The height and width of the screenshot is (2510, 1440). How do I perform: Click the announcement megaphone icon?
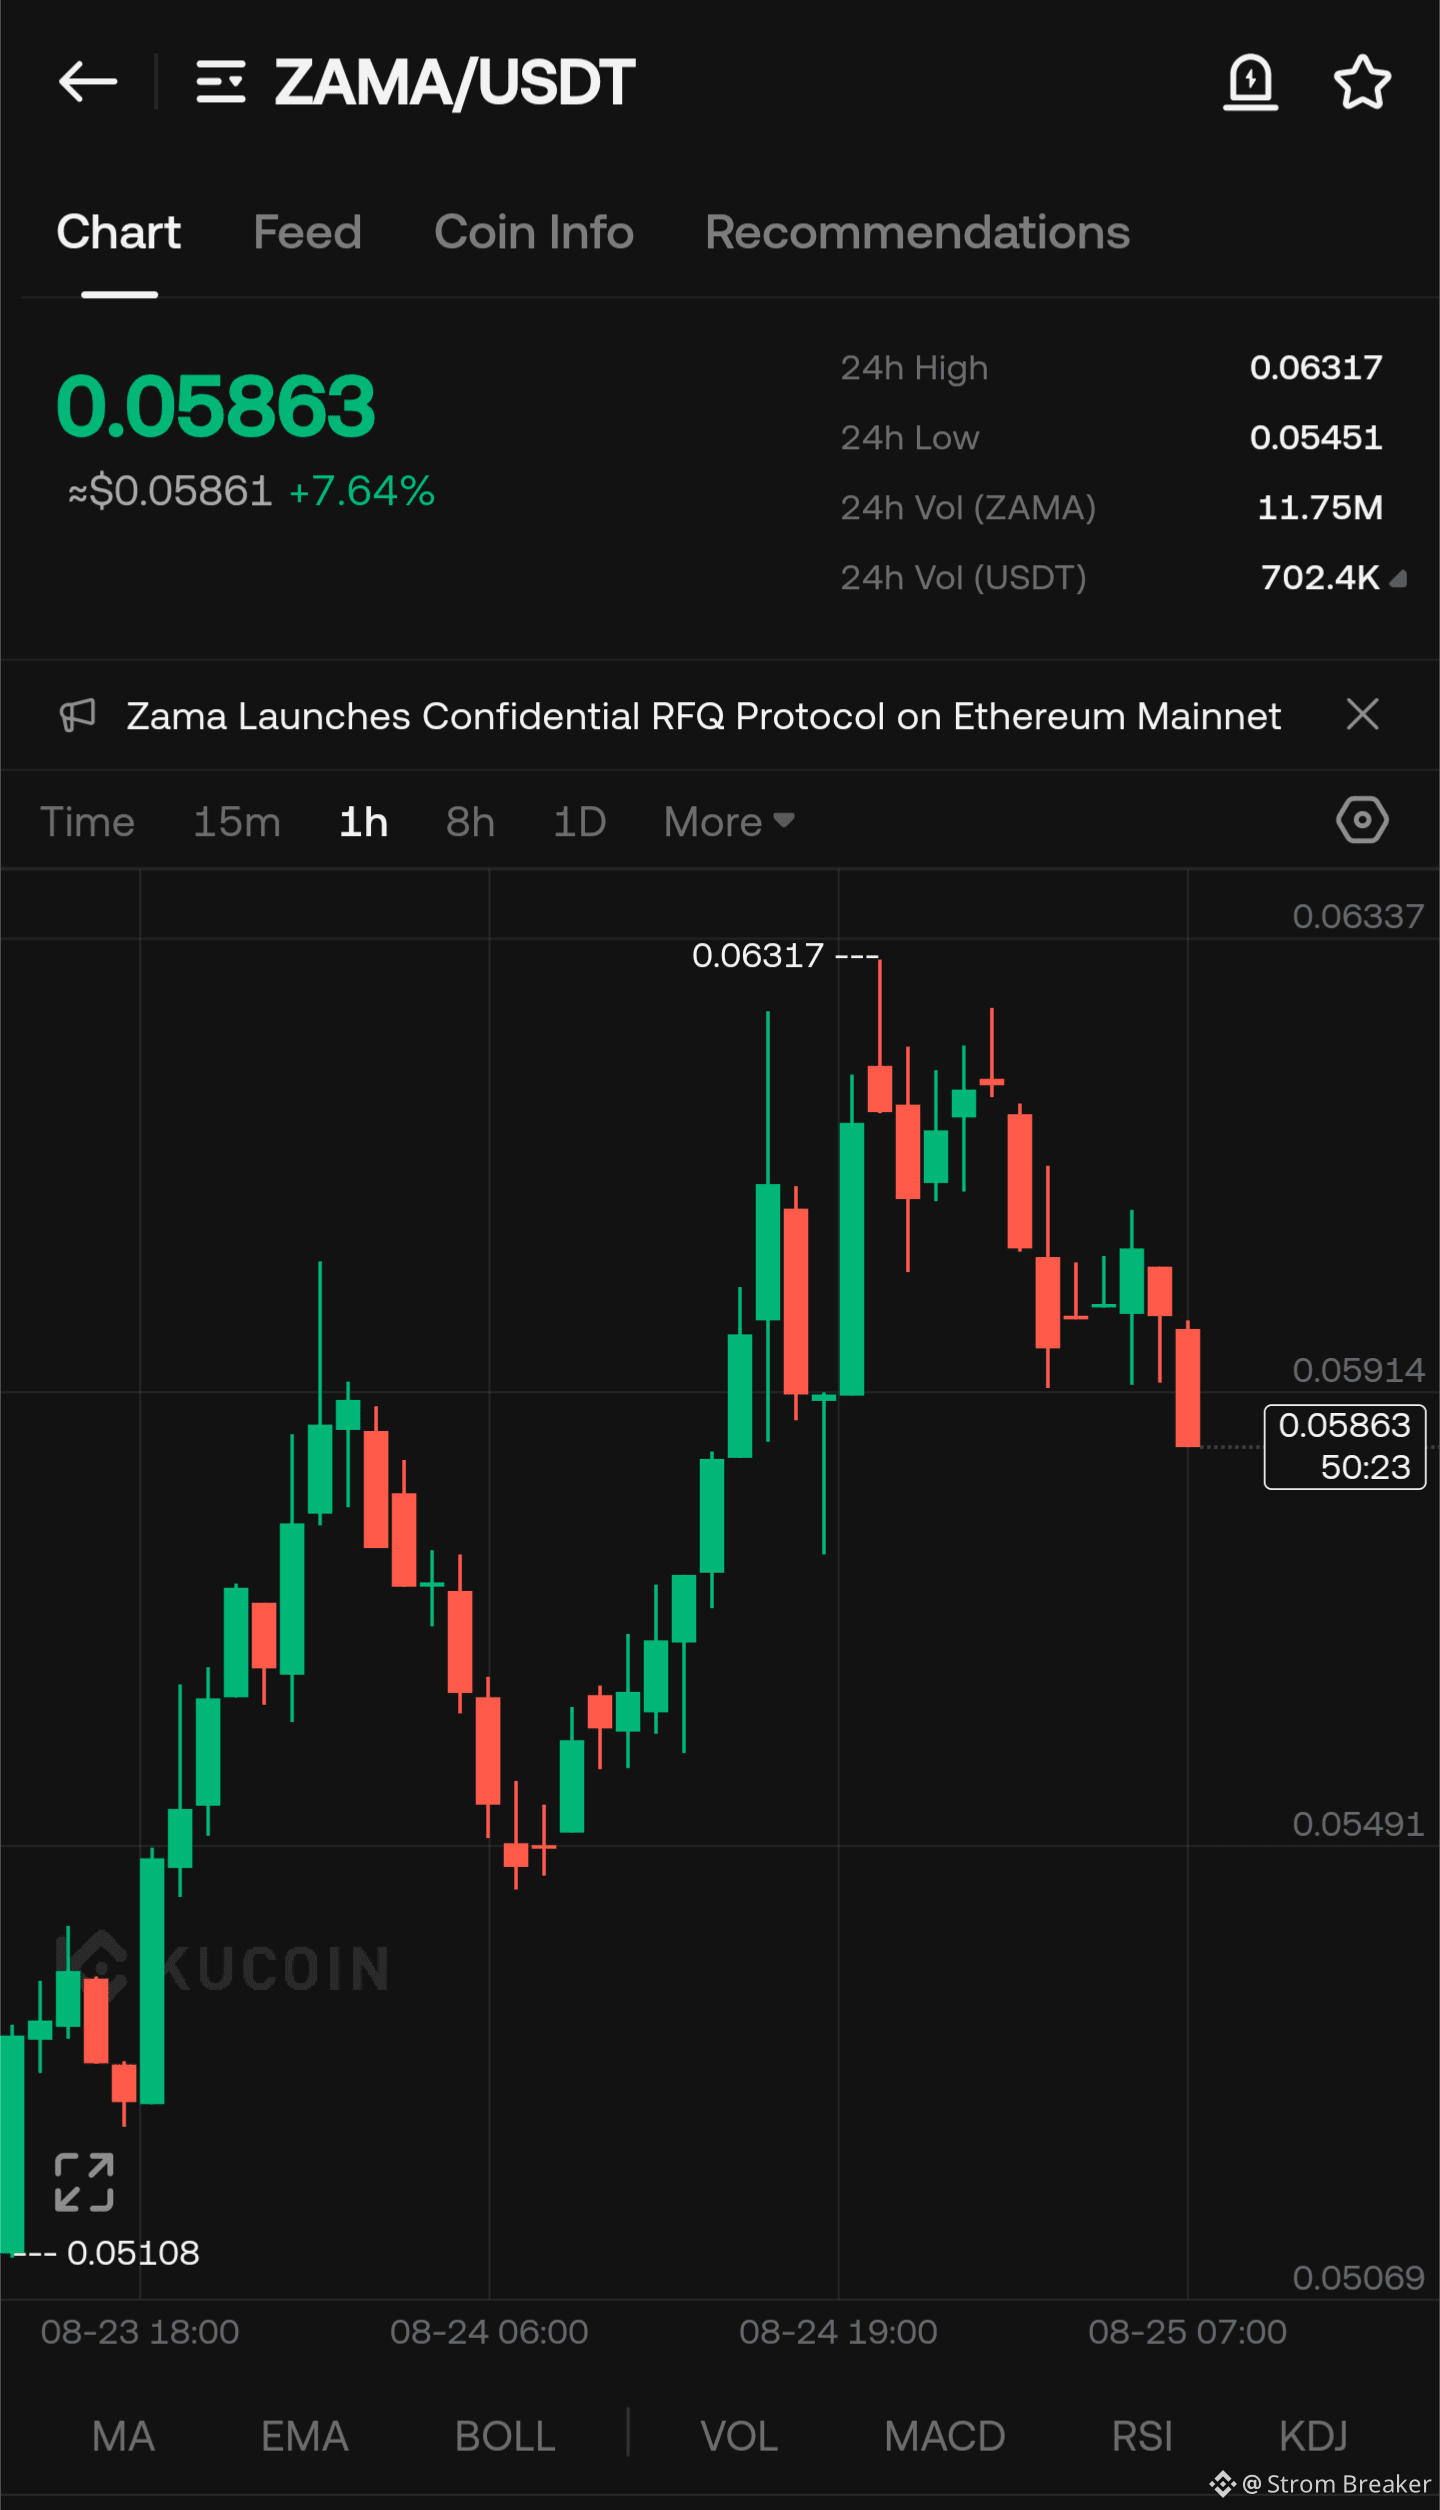(x=77, y=715)
